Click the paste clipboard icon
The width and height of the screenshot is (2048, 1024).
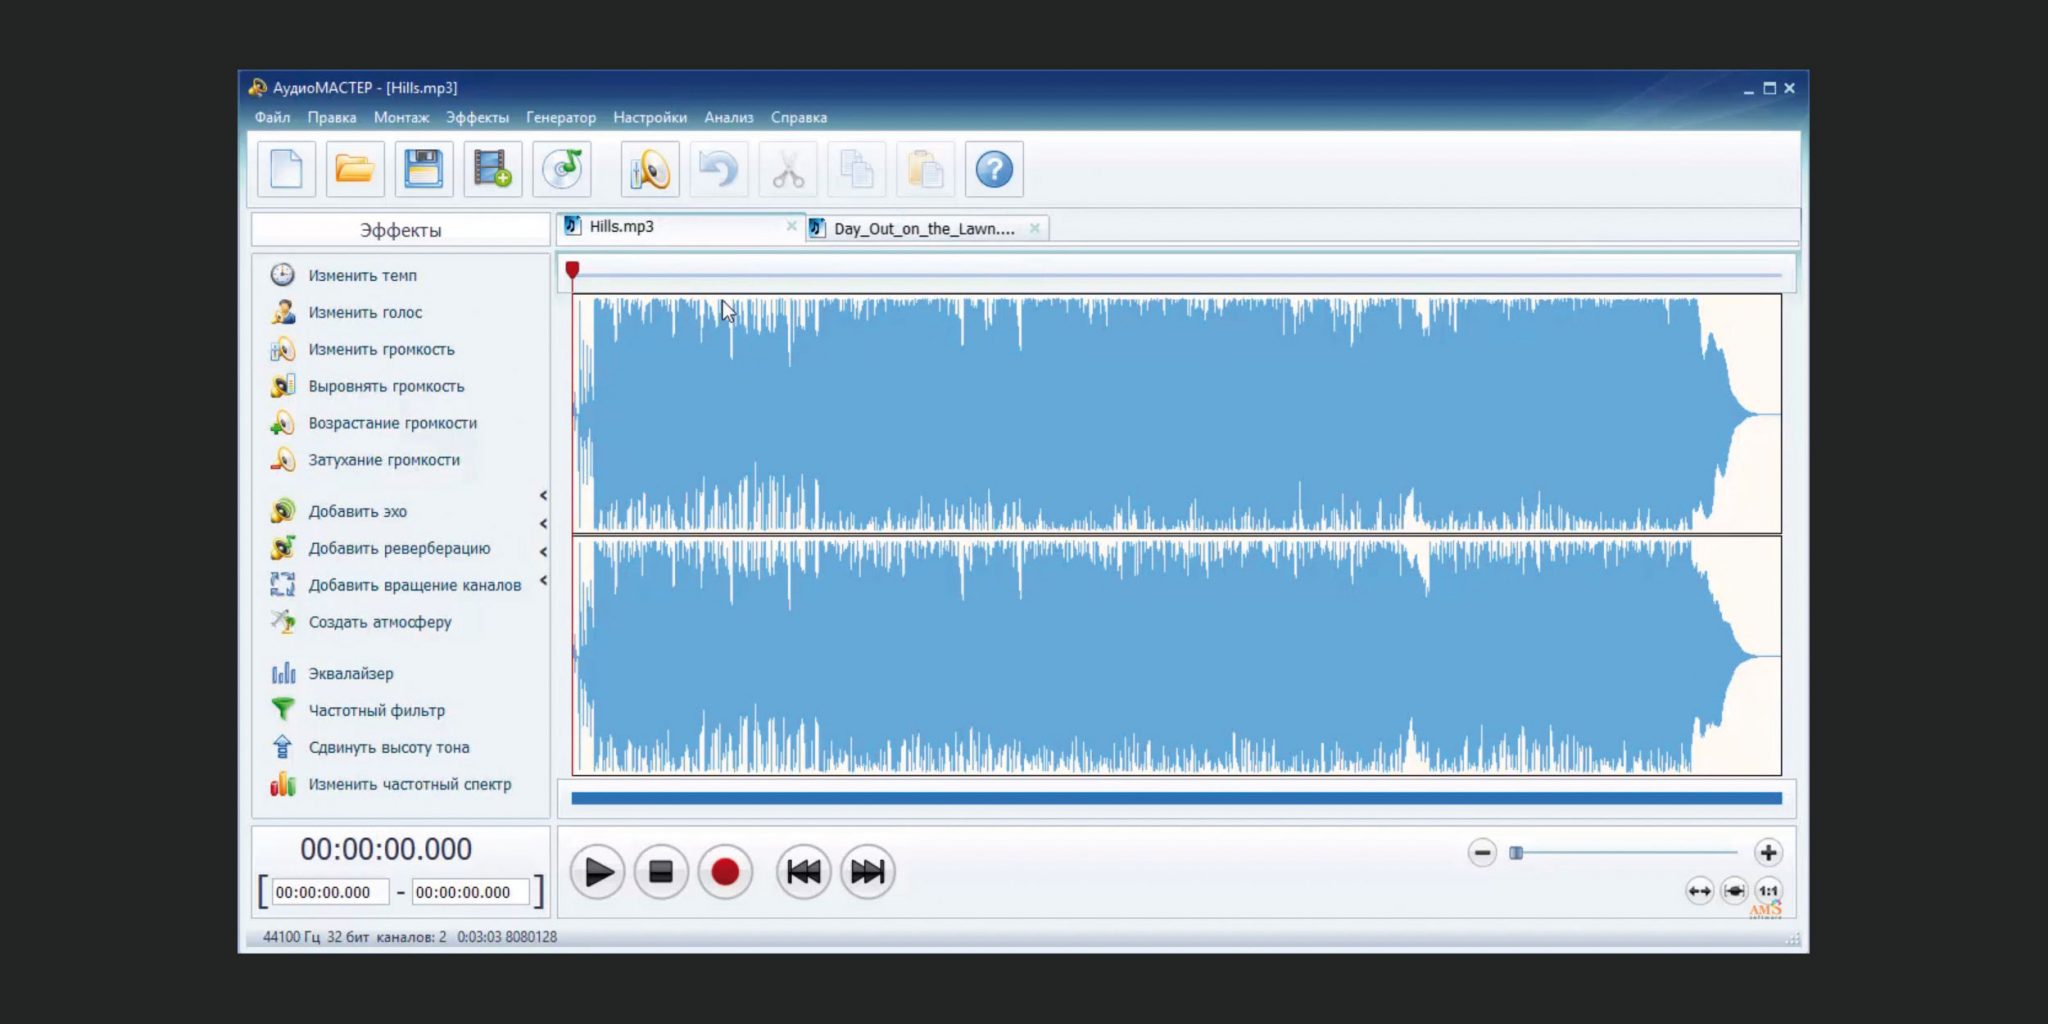925,169
